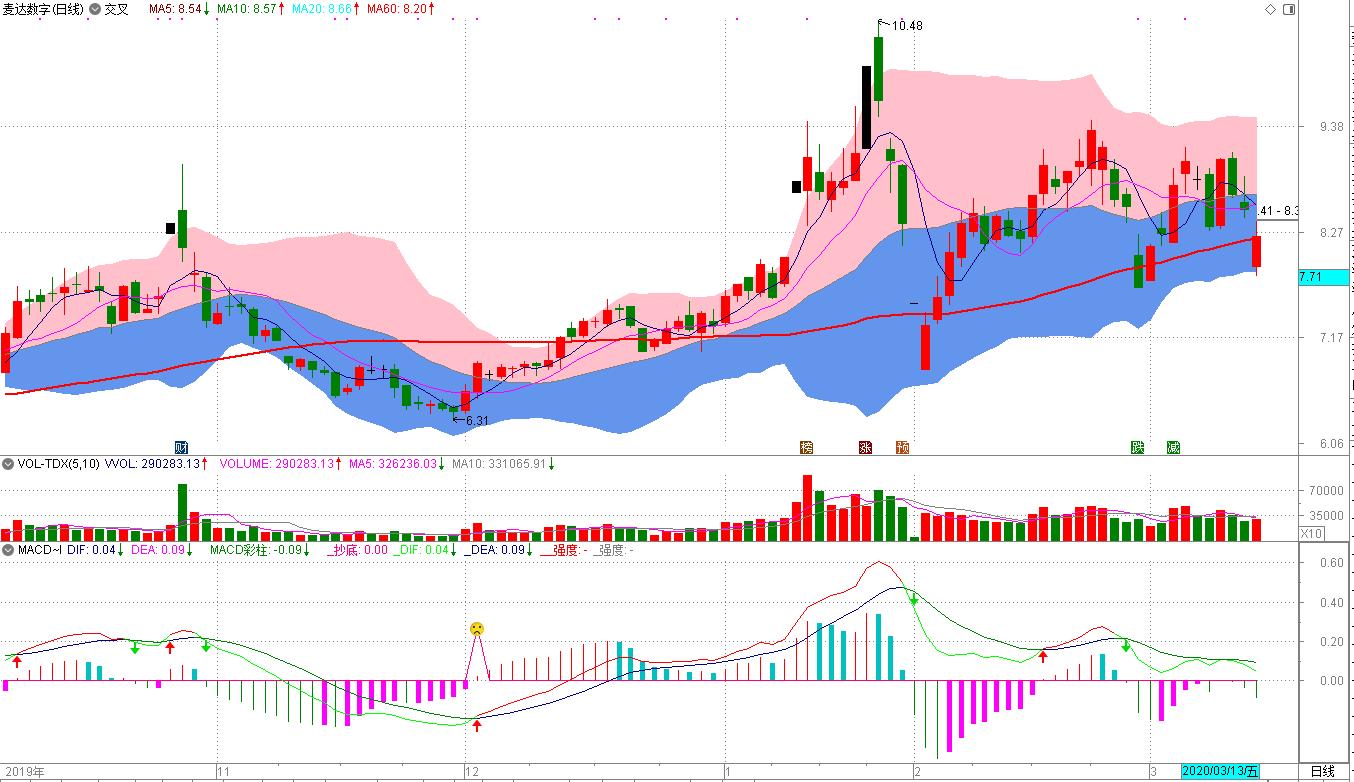Select the 2020/03/13/五 date label
1354x782 pixels.
[x=1221, y=771]
